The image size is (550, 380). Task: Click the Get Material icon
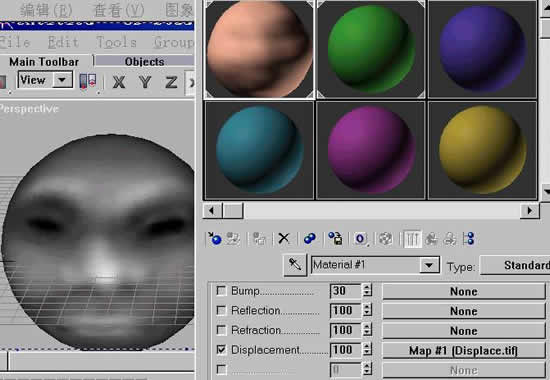[x=214, y=239]
